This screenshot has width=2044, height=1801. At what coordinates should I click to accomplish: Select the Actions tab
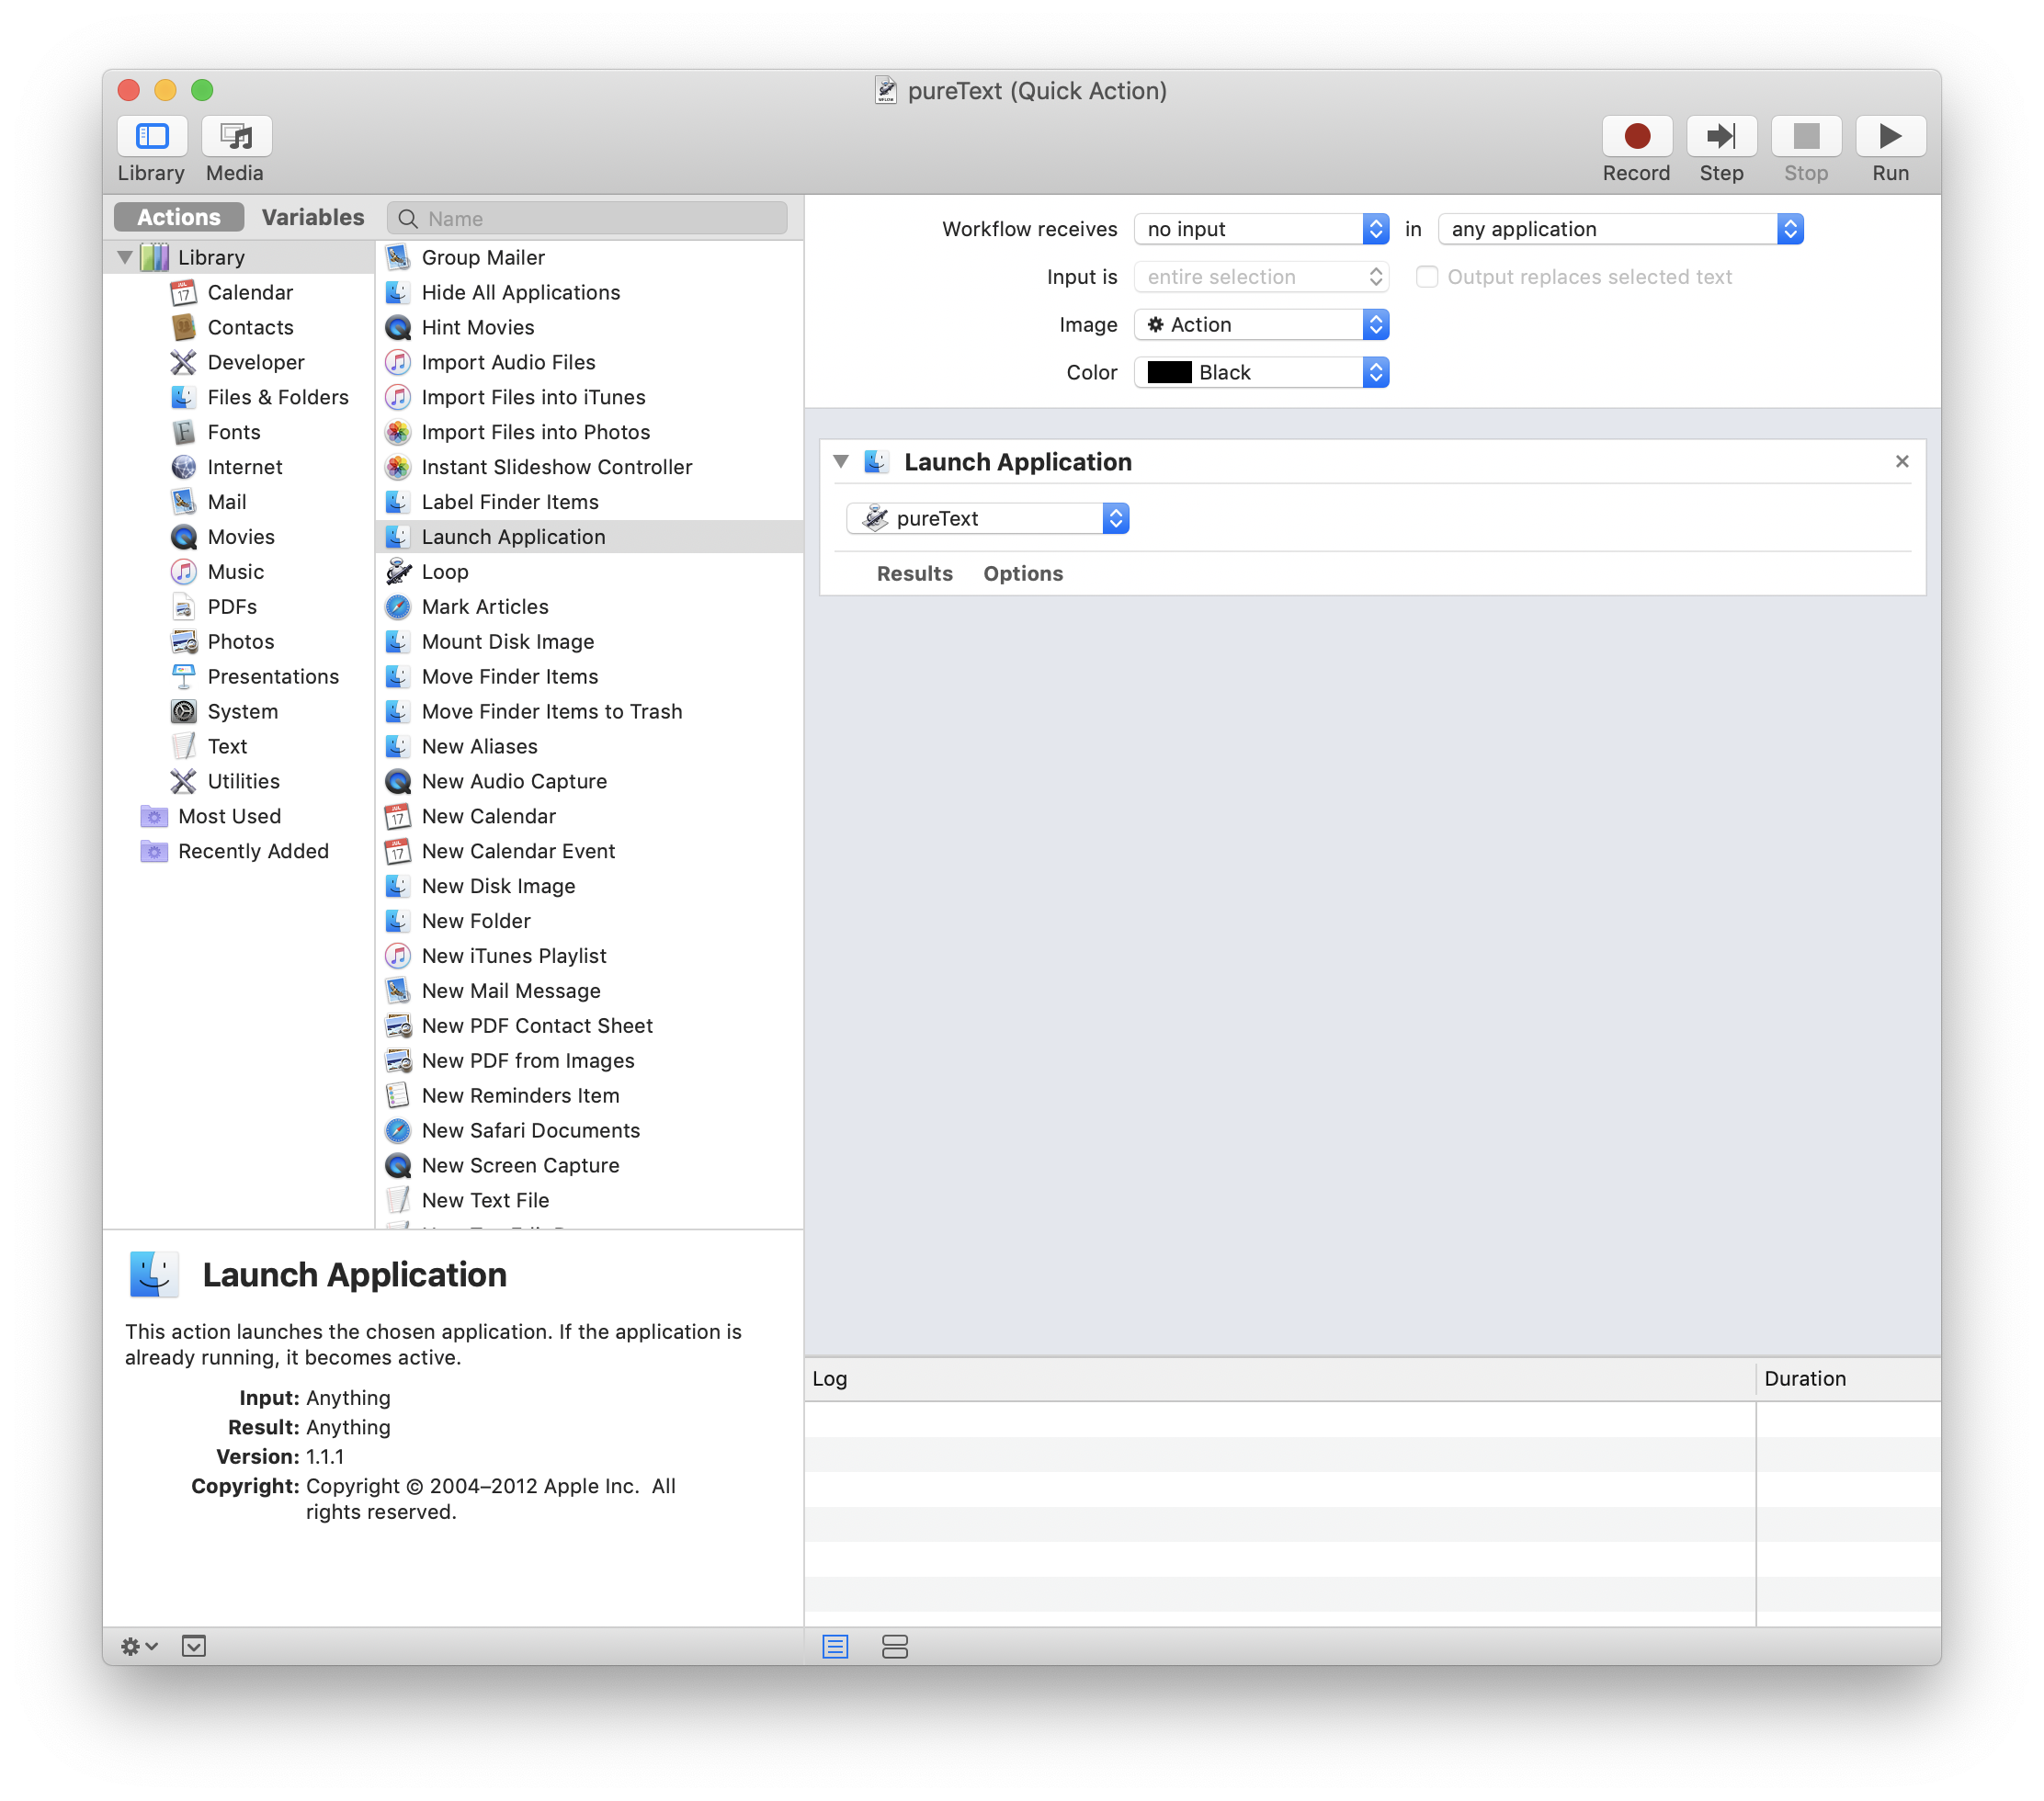(x=178, y=216)
